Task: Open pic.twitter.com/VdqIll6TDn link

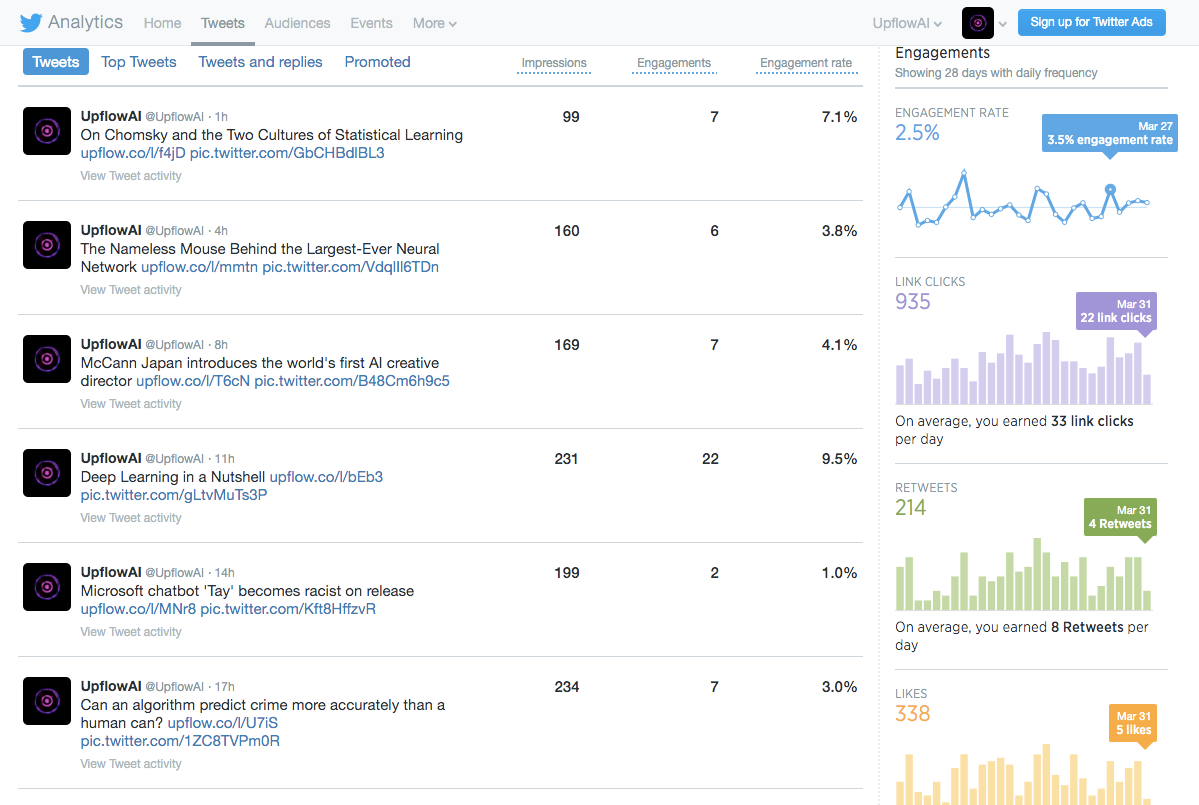Action: click(x=350, y=267)
